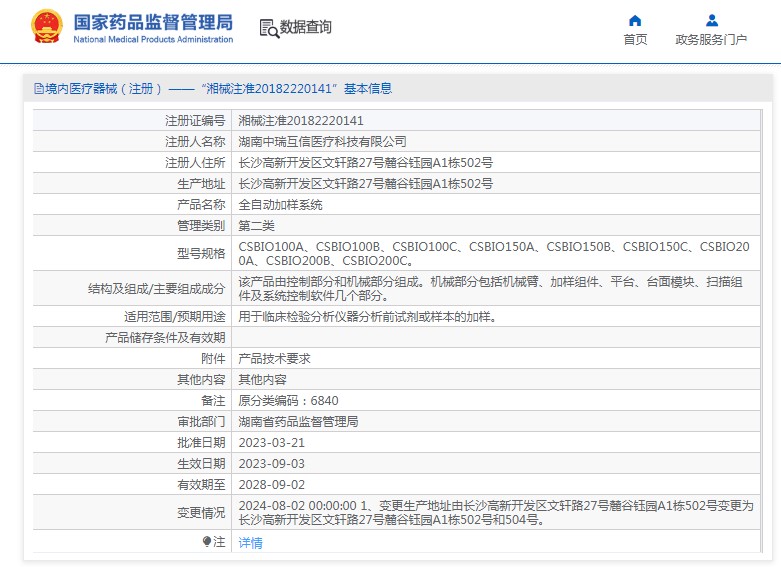Click the 2024-08-02 change record text
Viewport: 781px width, 567px height.
[496, 512]
